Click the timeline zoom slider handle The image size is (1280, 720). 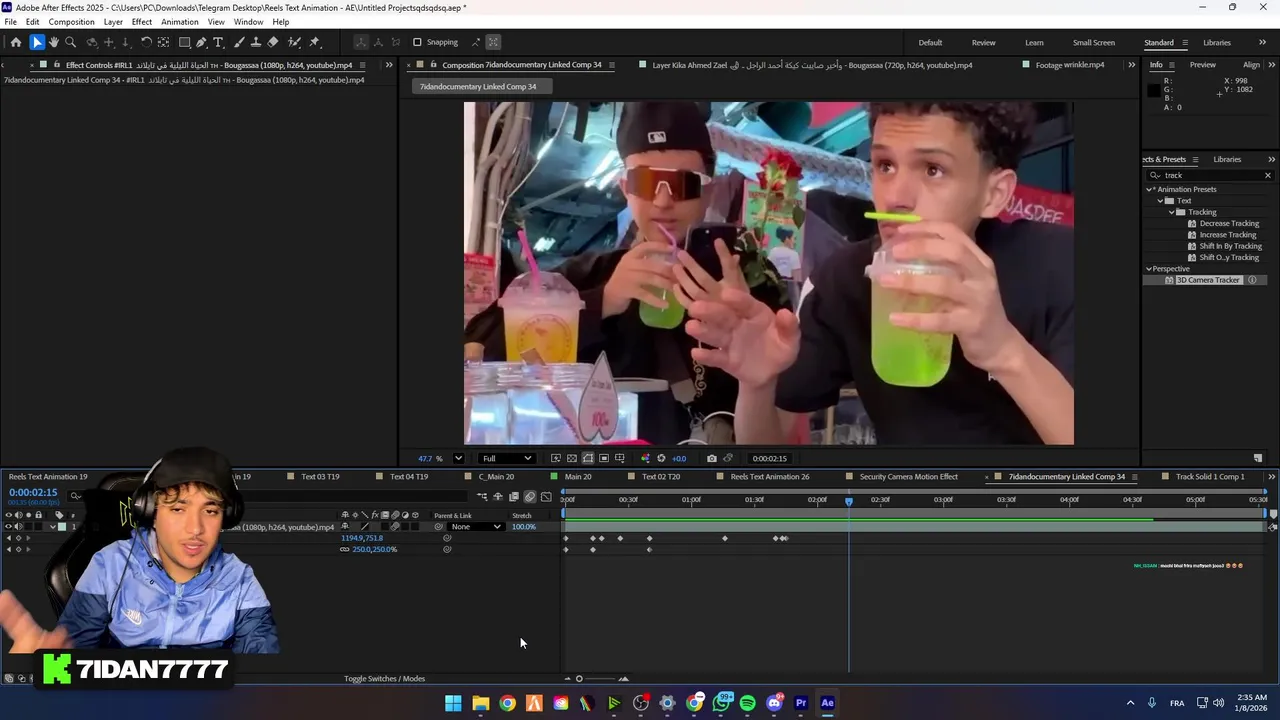[579, 679]
